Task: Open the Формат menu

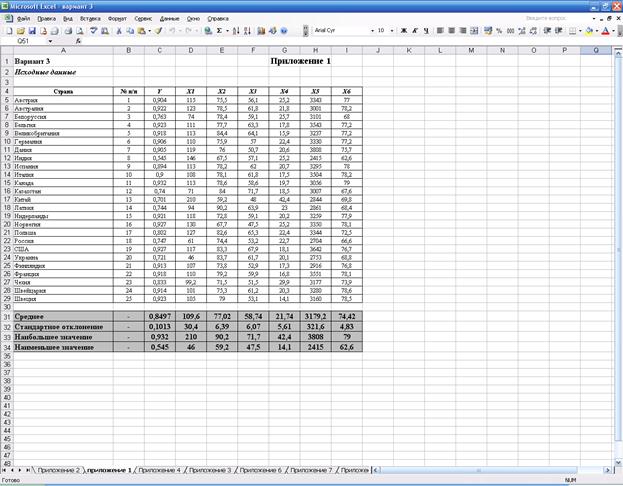Action: (117, 19)
